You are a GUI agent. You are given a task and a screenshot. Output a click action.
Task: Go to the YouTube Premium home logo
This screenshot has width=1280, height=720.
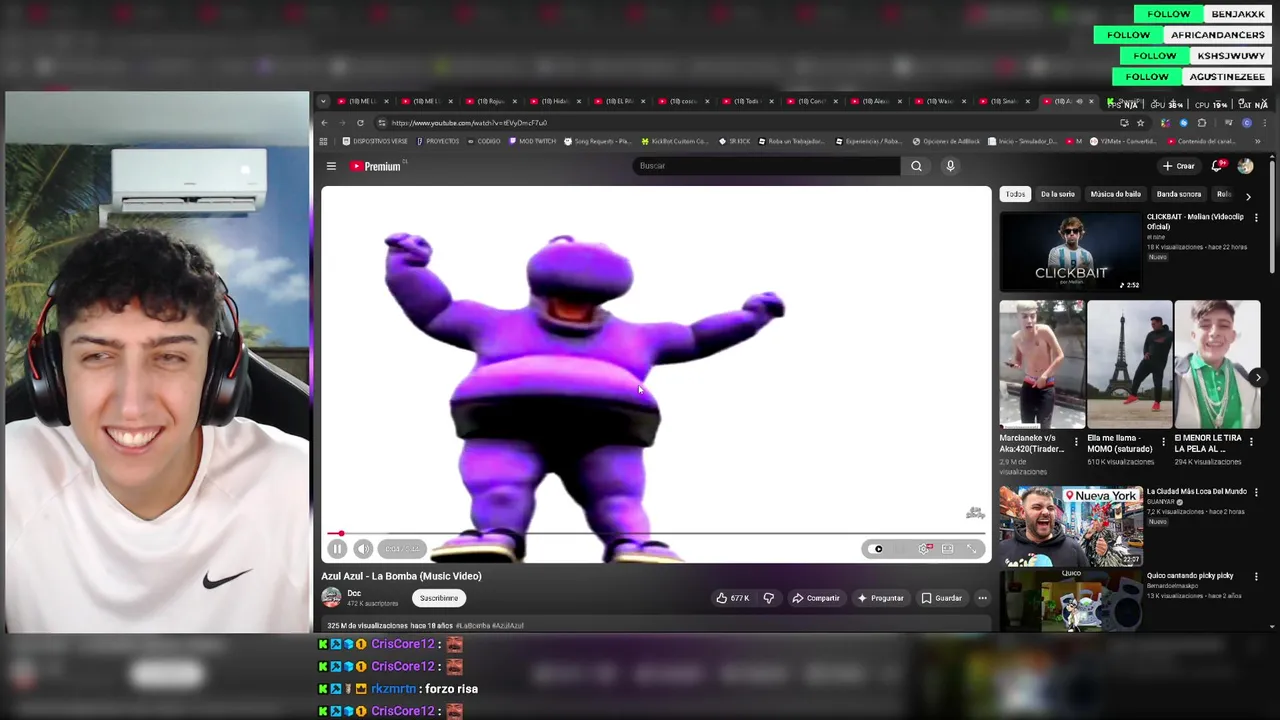(375, 166)
